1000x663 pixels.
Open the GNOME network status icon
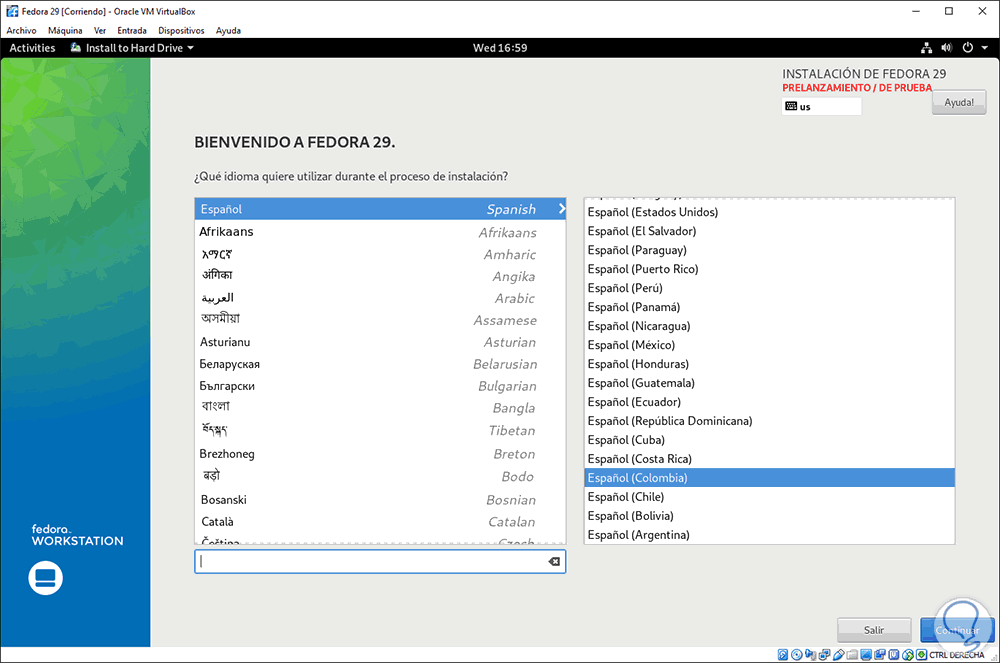927,48
